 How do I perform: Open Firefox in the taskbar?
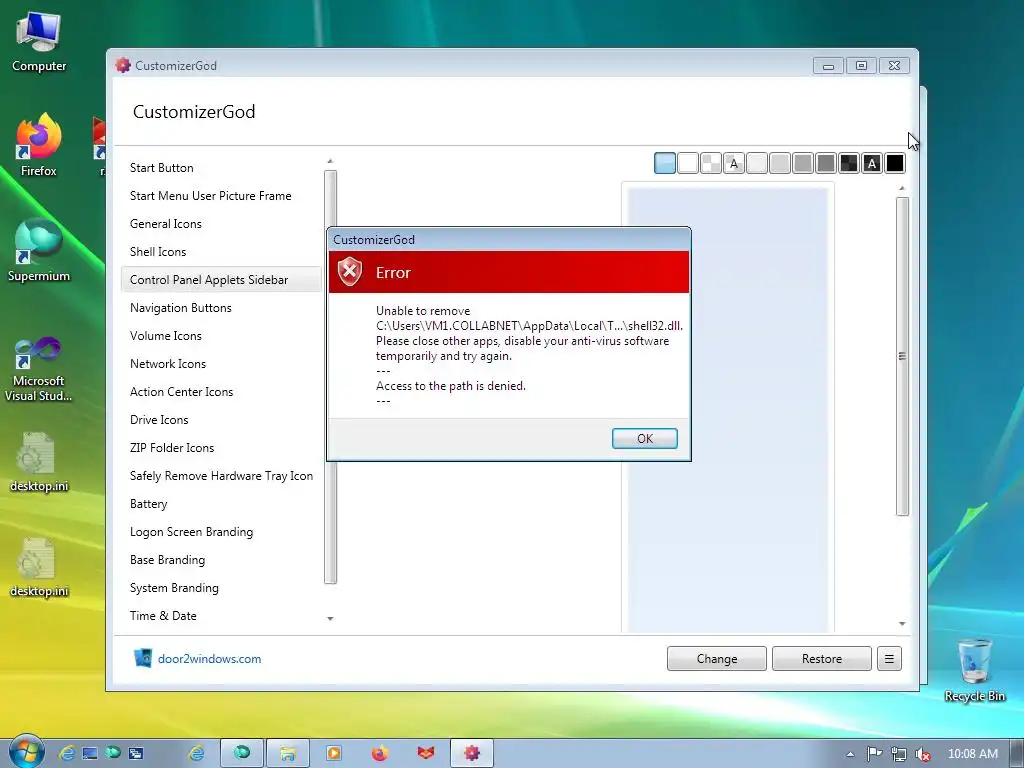(379, 753)
